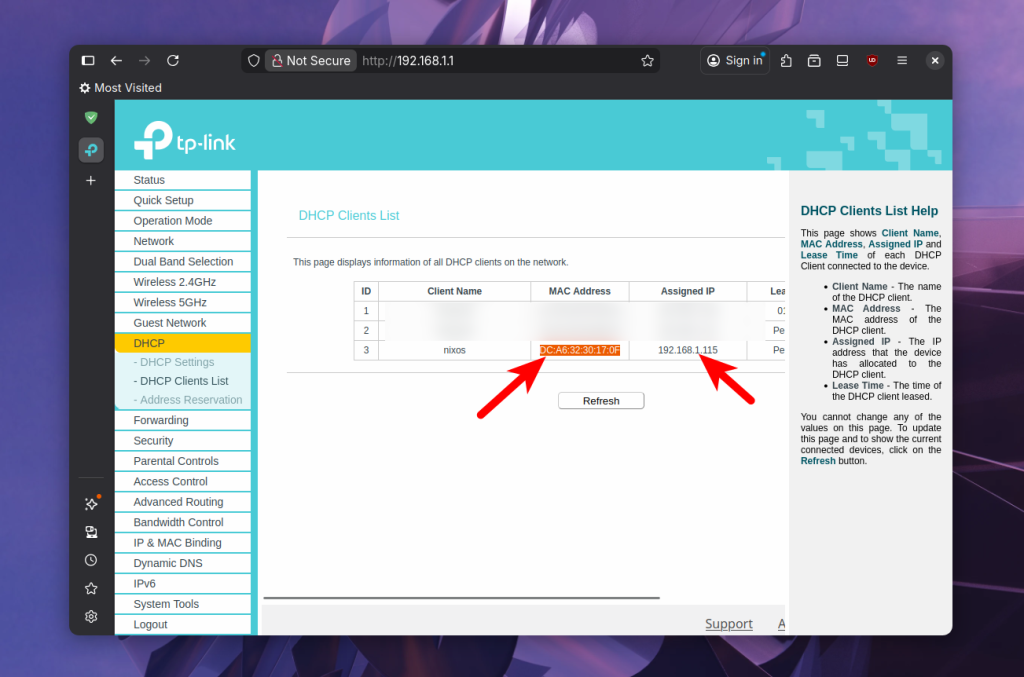The width and height of the screenshot is (1024, 677).
Task: Open new tab with plus icon
Action: [91, 181]
